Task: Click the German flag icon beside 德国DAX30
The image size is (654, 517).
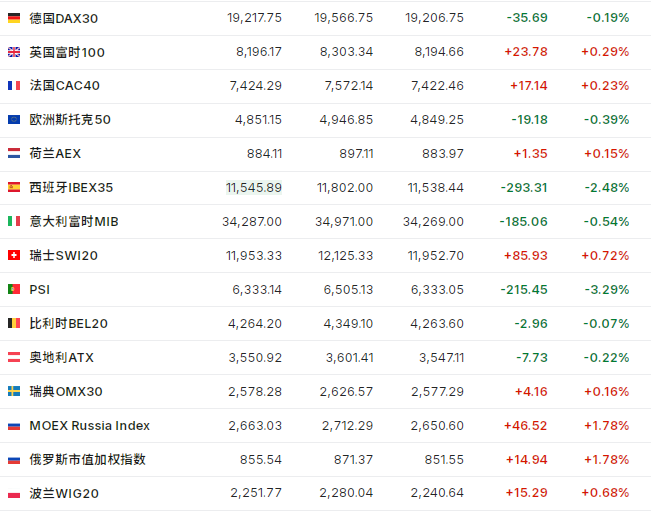Action: tap(14, 18)
